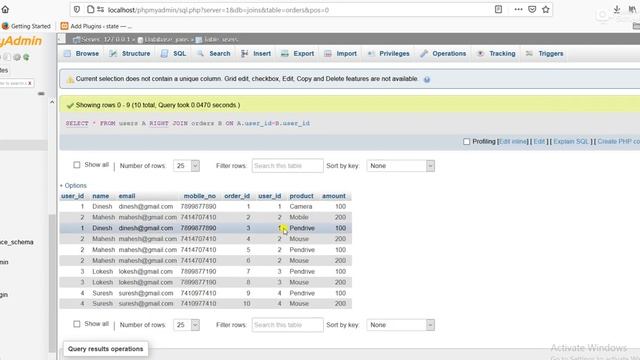Open the Import tab
This screenshot has width=640, height=360.
pyautogui.click(x=341, y=53)
